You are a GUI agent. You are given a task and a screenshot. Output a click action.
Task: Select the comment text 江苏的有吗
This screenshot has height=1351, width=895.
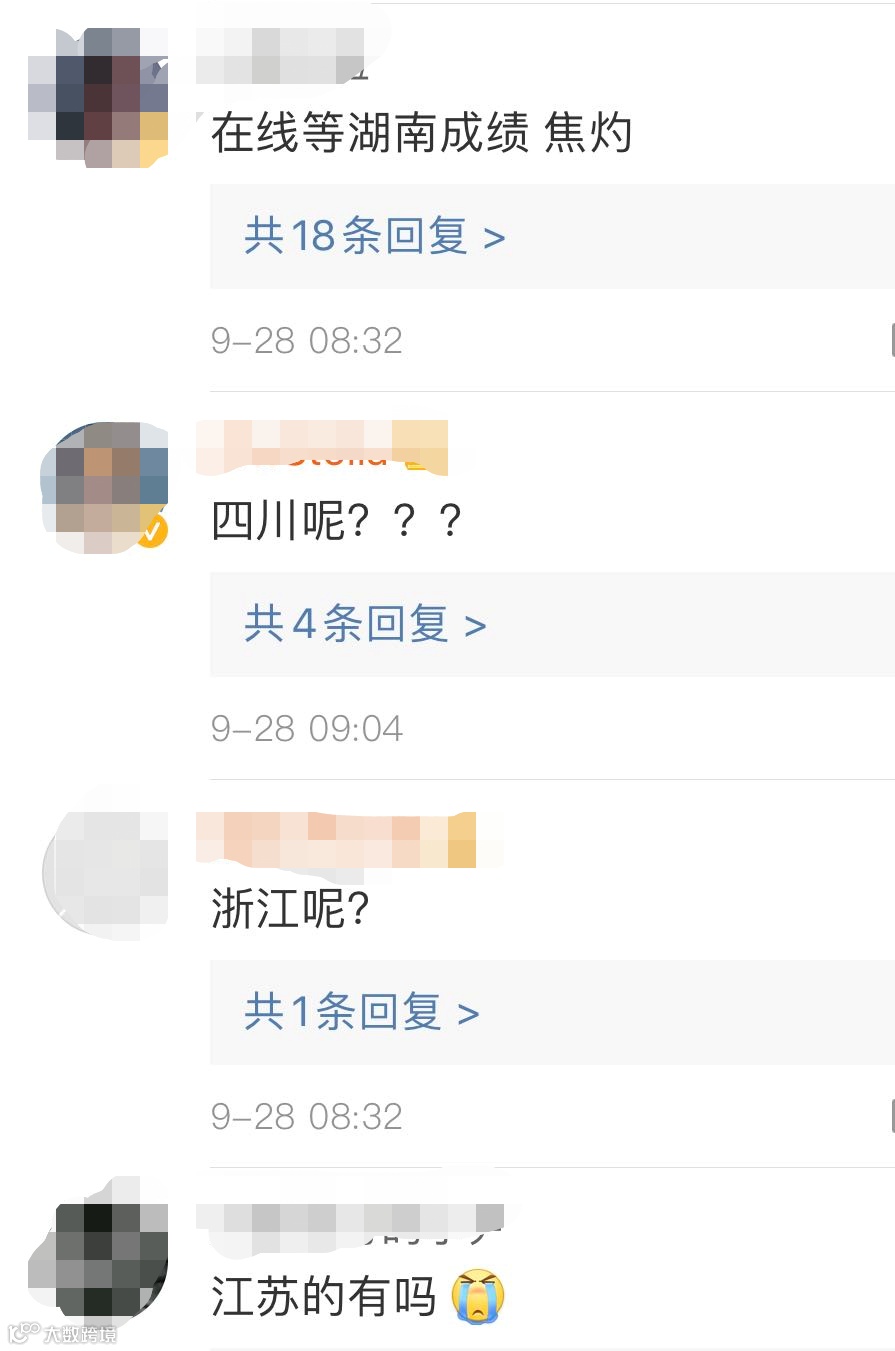tap(324, 1297)
